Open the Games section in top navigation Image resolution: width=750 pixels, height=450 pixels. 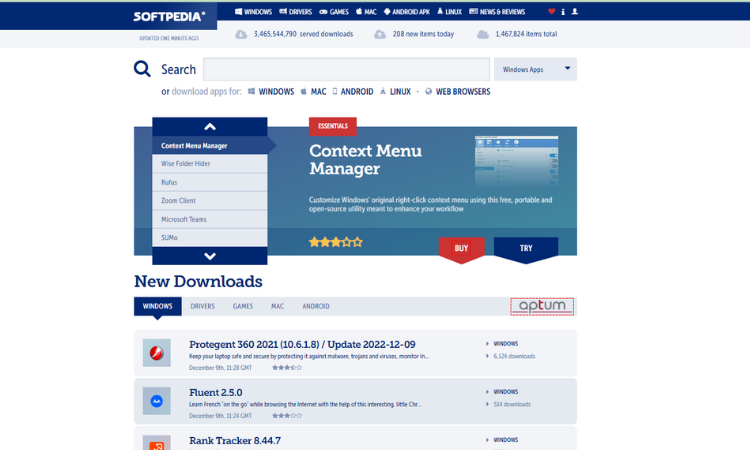[334, 12]
